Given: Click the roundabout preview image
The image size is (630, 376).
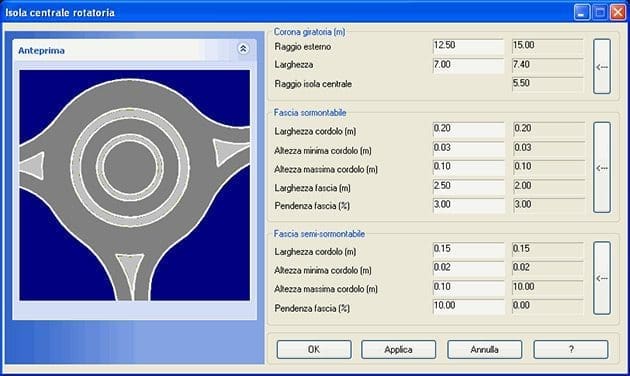Looking at the screenshot, I should (135, 185).
